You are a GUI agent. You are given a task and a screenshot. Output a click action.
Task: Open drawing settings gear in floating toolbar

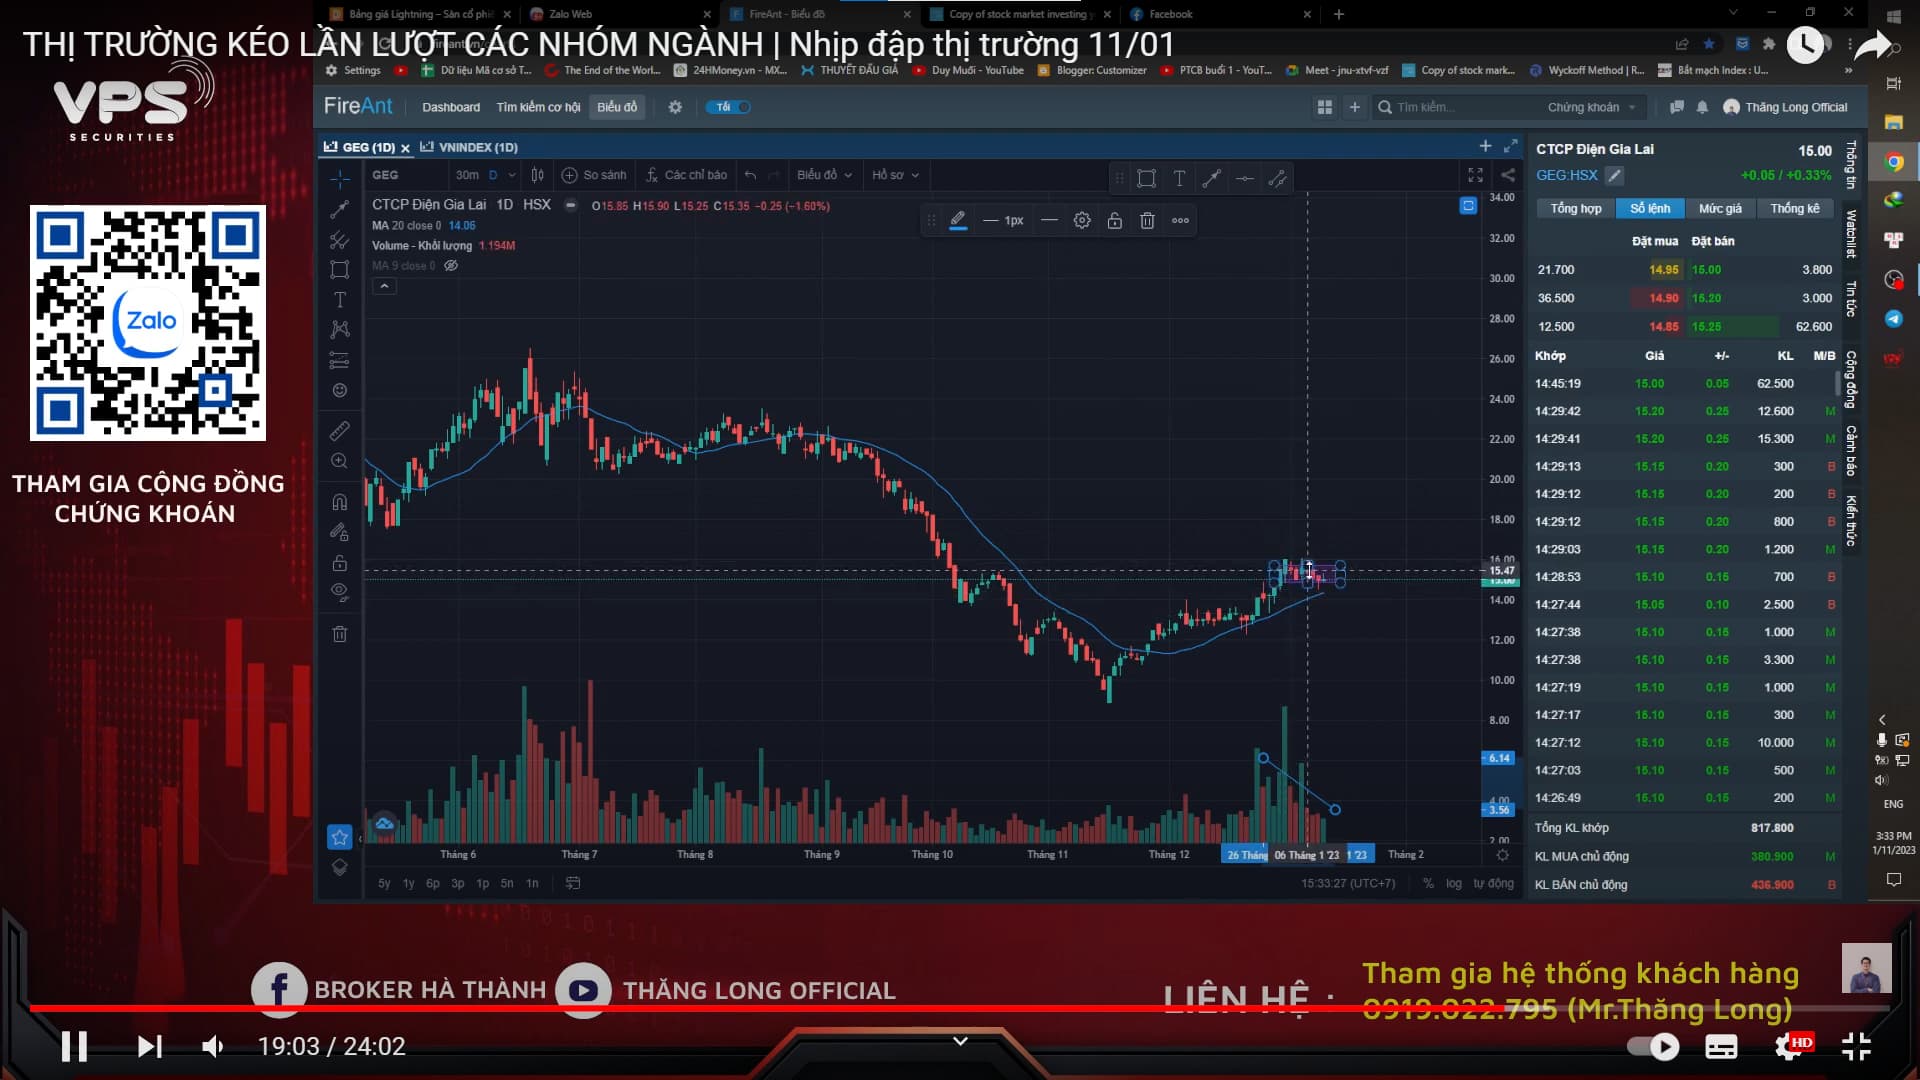tap(1082, 221)
